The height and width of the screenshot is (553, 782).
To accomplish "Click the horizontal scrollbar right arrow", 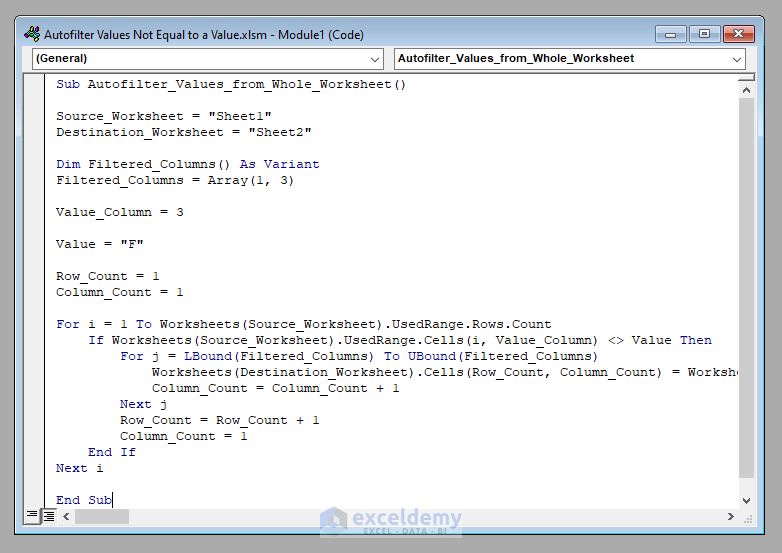I will point(731,517).
